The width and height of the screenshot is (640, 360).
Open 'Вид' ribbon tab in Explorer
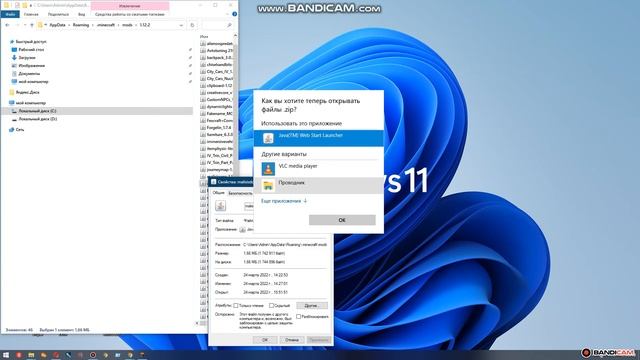coord(82,14)
